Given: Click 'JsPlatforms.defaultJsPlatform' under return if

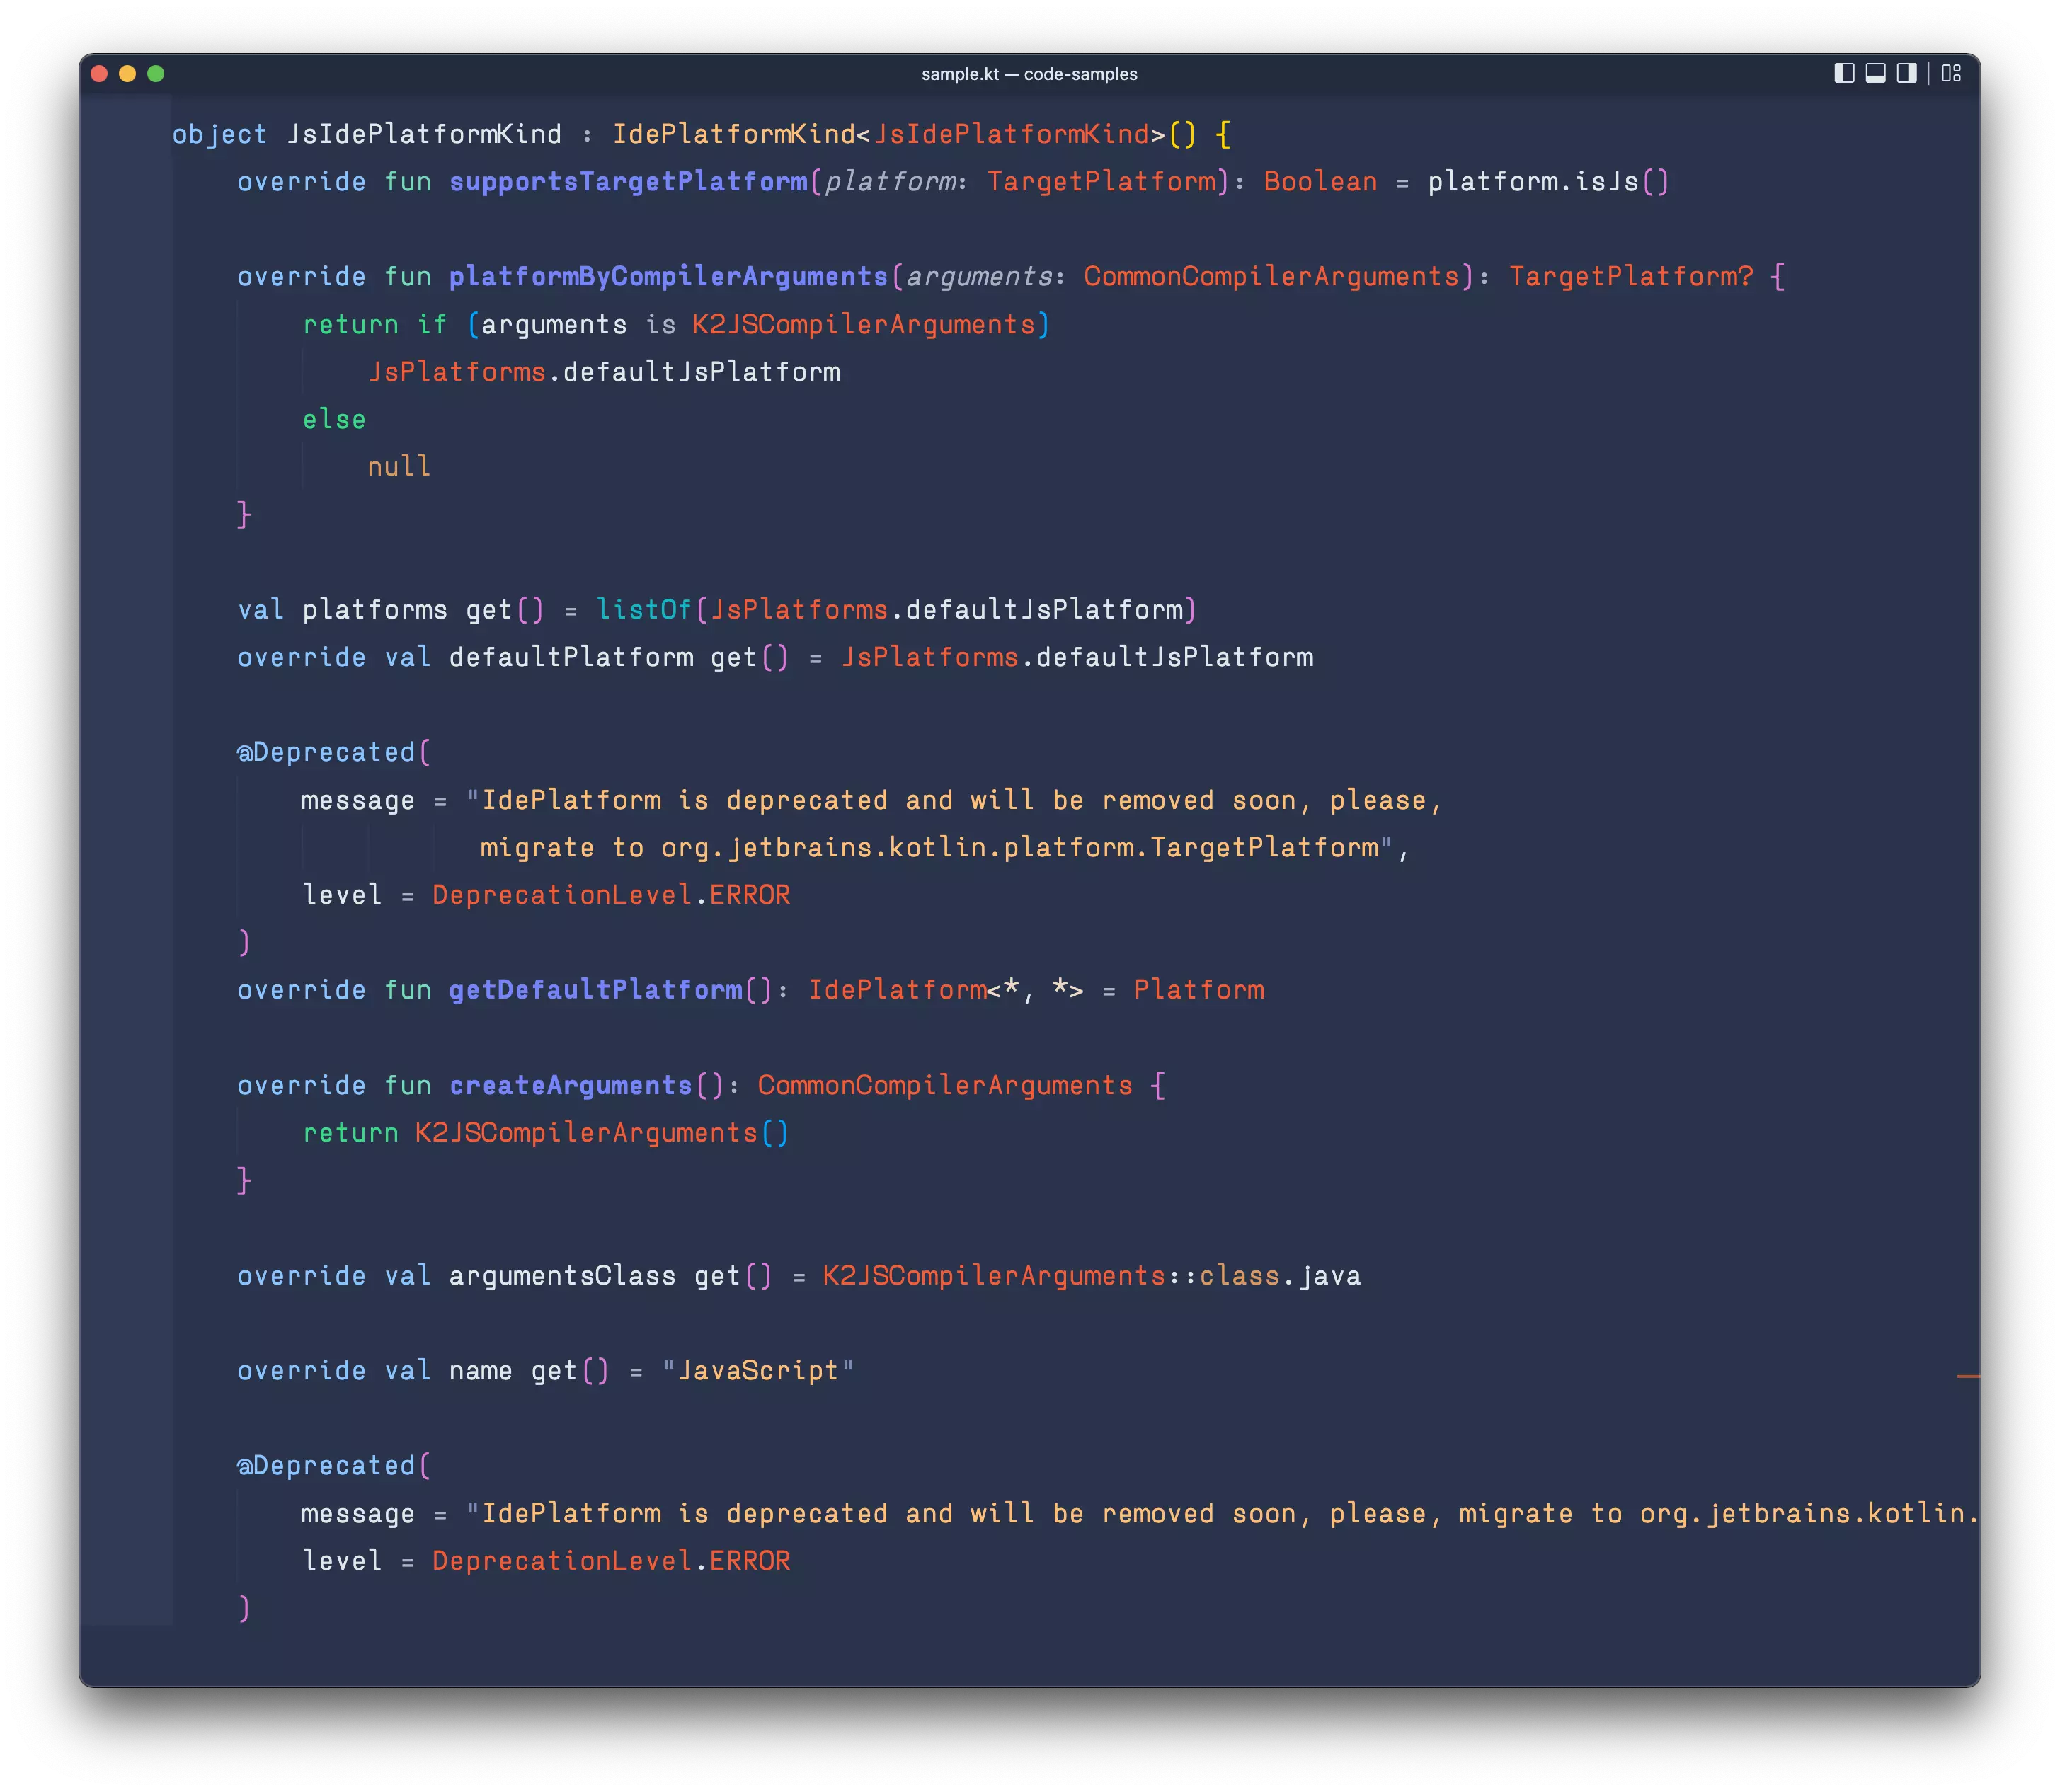Looking at the screenshot, I should click(x=604, y=371).
